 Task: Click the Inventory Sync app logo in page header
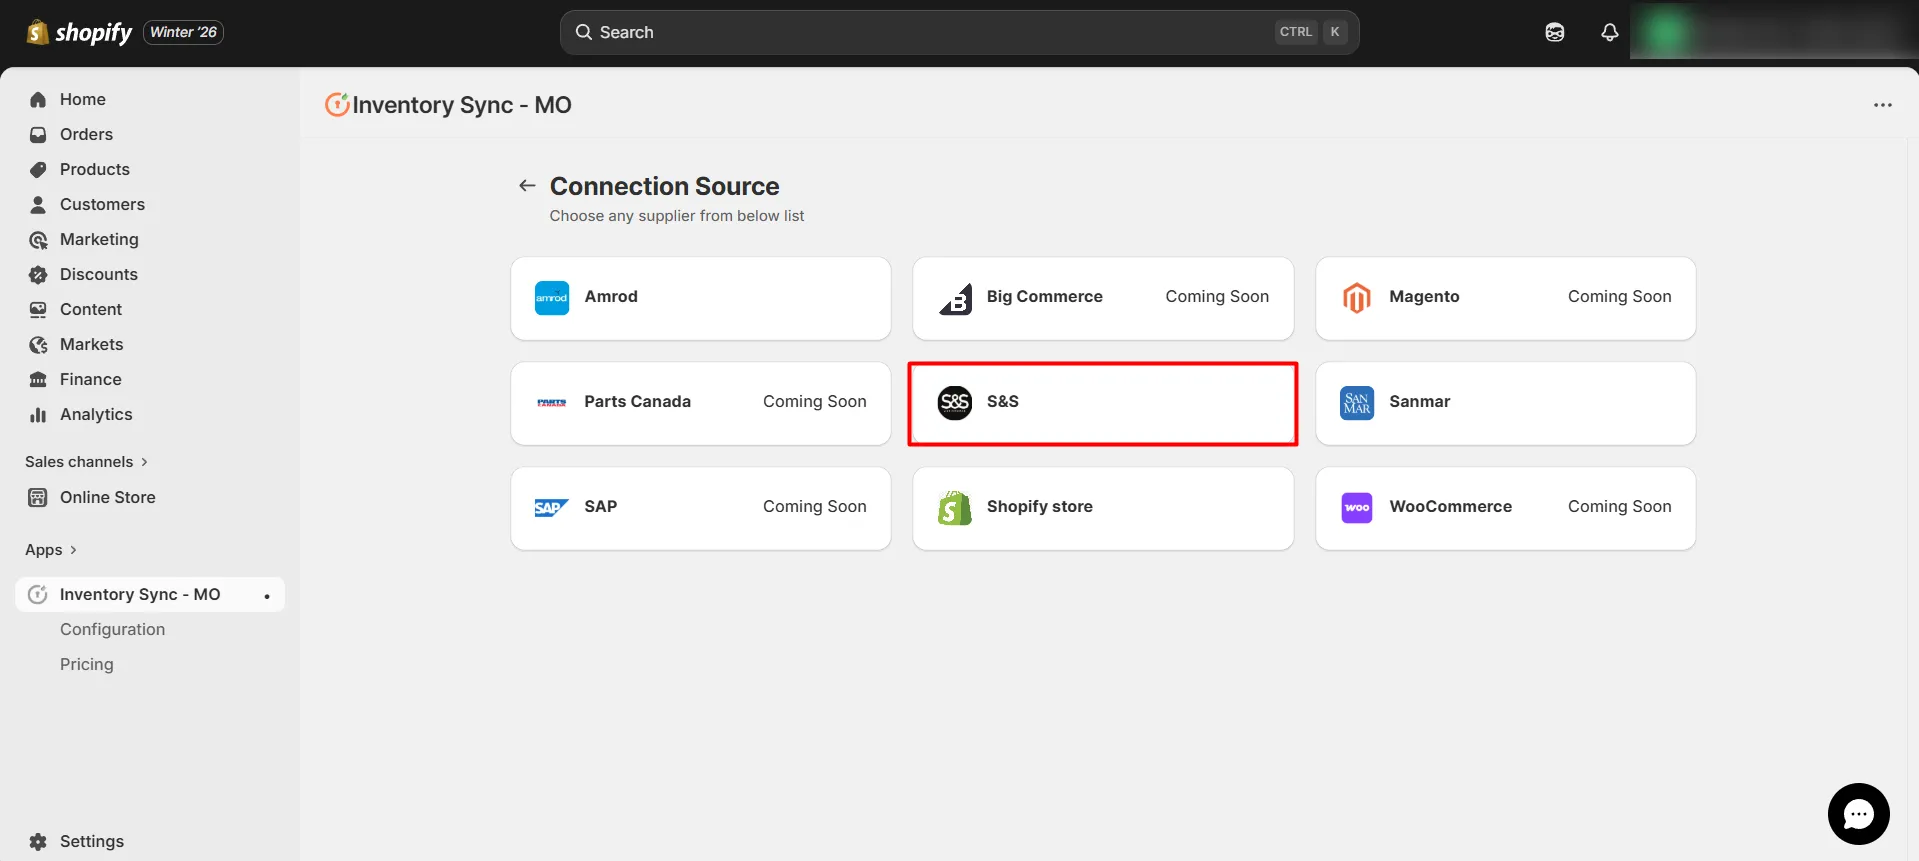[x=337, y=104]
